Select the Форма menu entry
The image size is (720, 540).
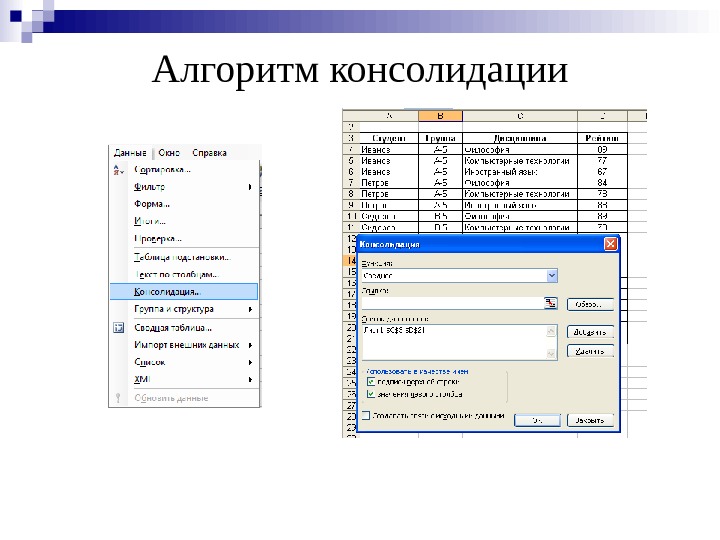coord(185,204)
